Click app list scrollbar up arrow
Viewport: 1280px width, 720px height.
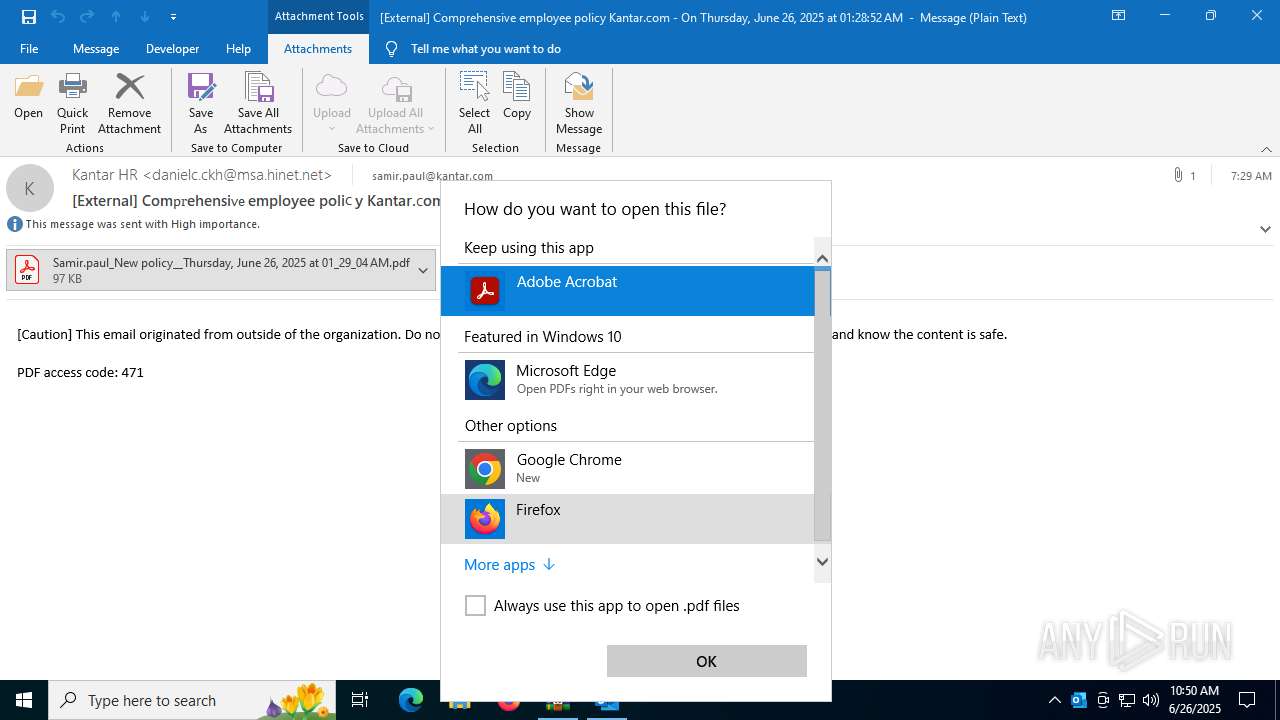(x=822, y=258)
